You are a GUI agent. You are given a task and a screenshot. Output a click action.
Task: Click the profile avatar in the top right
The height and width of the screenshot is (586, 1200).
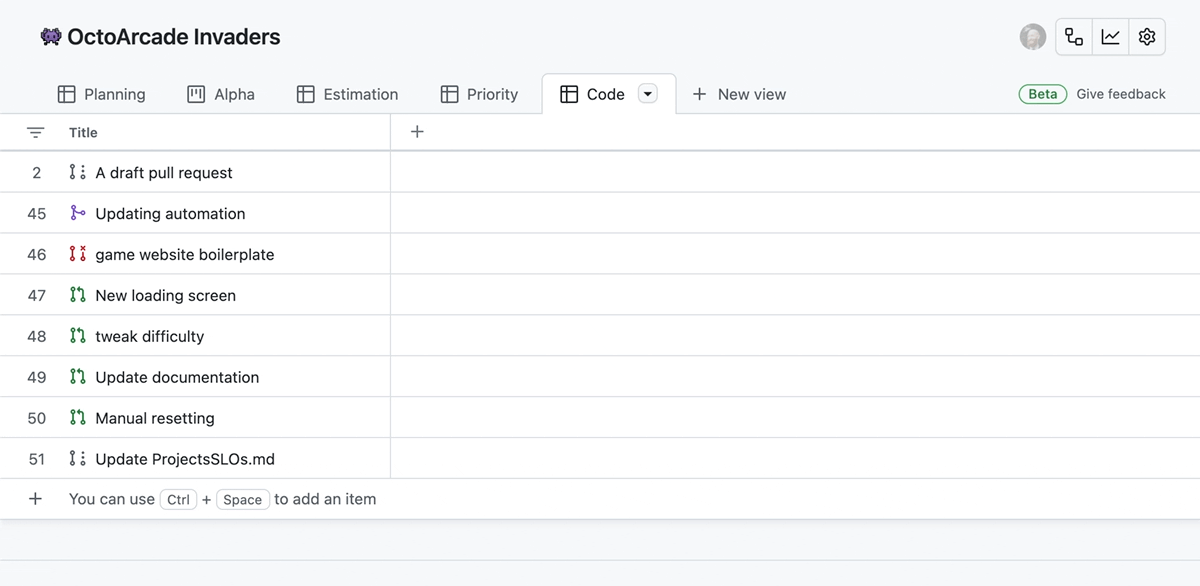click(x=1033, y=36)
